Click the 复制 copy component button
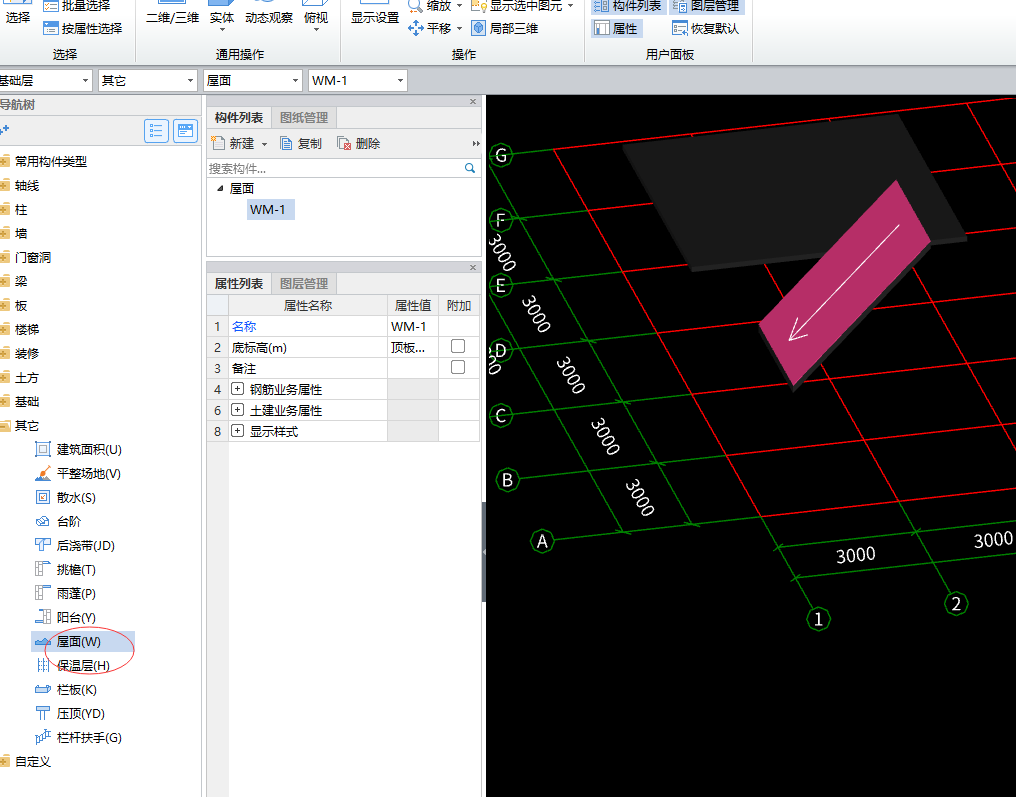This screenshot has height=797, width=1016. [x=301, y=143]
